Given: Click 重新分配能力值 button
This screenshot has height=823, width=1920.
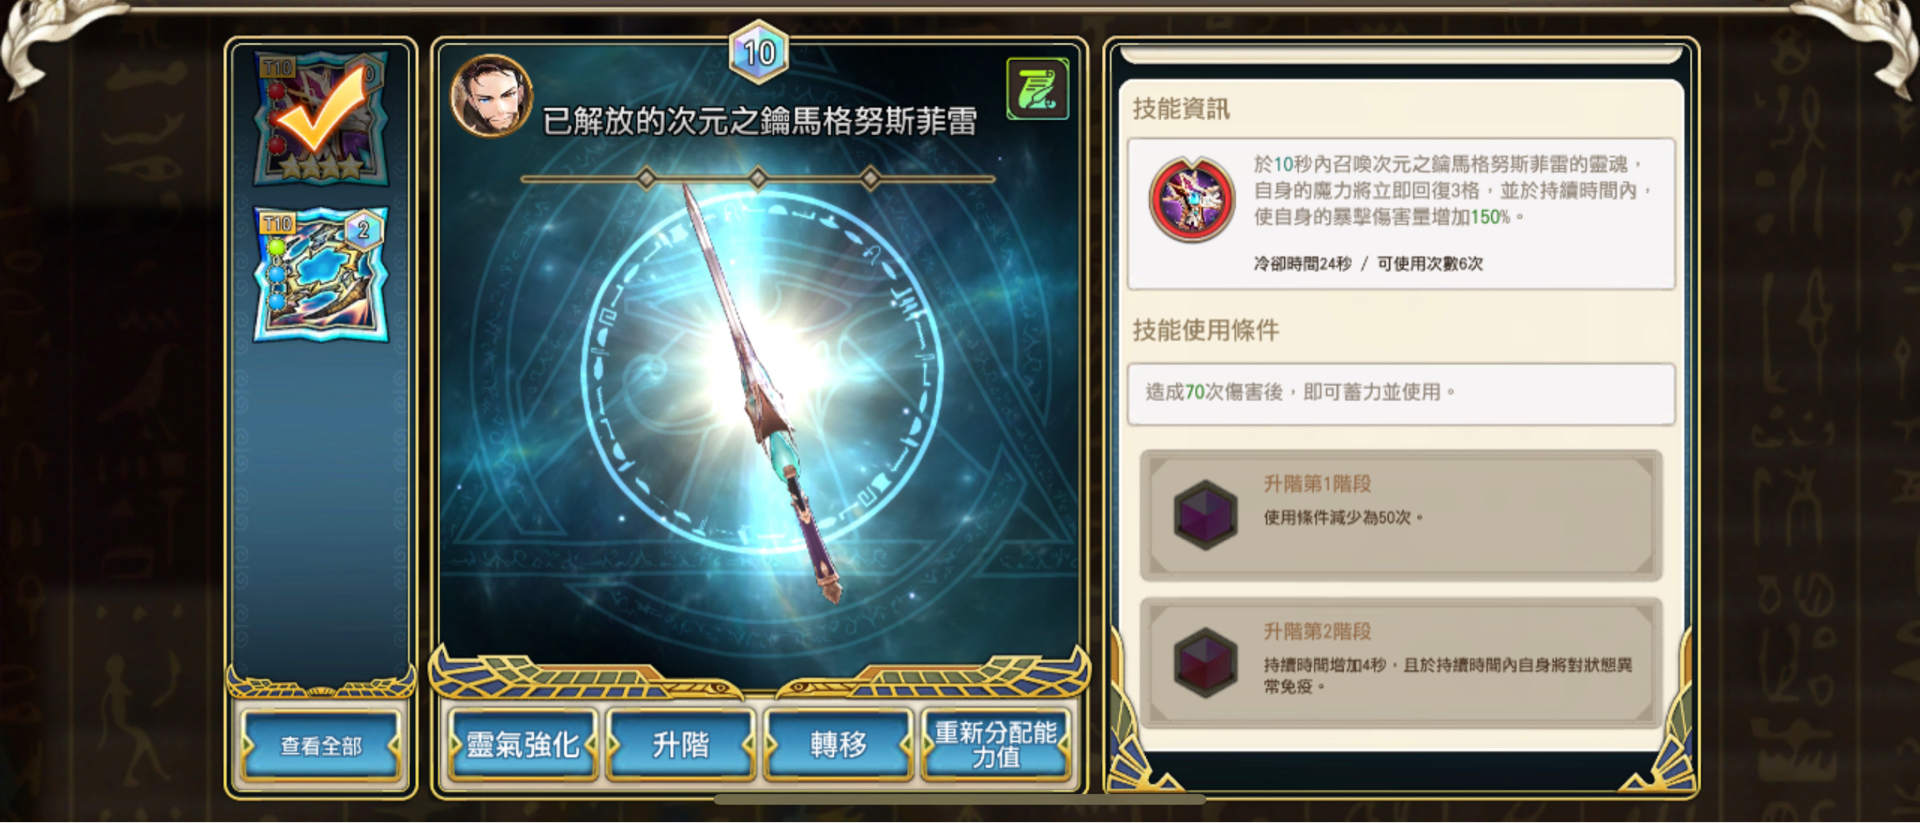Looking at the screenshot, I should tap(996, 745).
